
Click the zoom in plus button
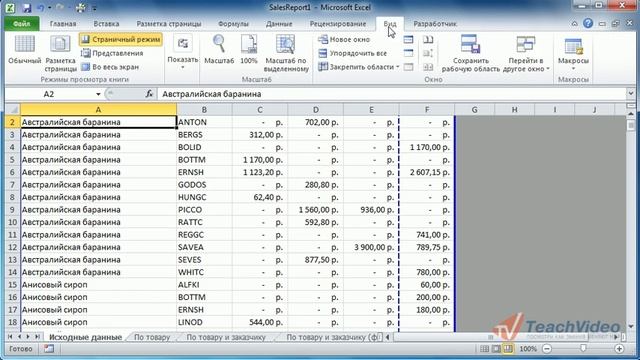(619, 349)
